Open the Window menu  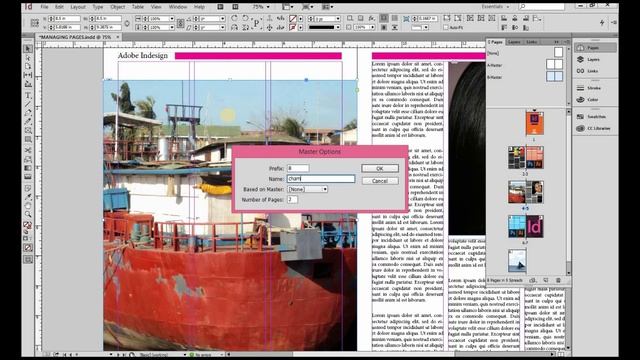[x=178, y=7]
